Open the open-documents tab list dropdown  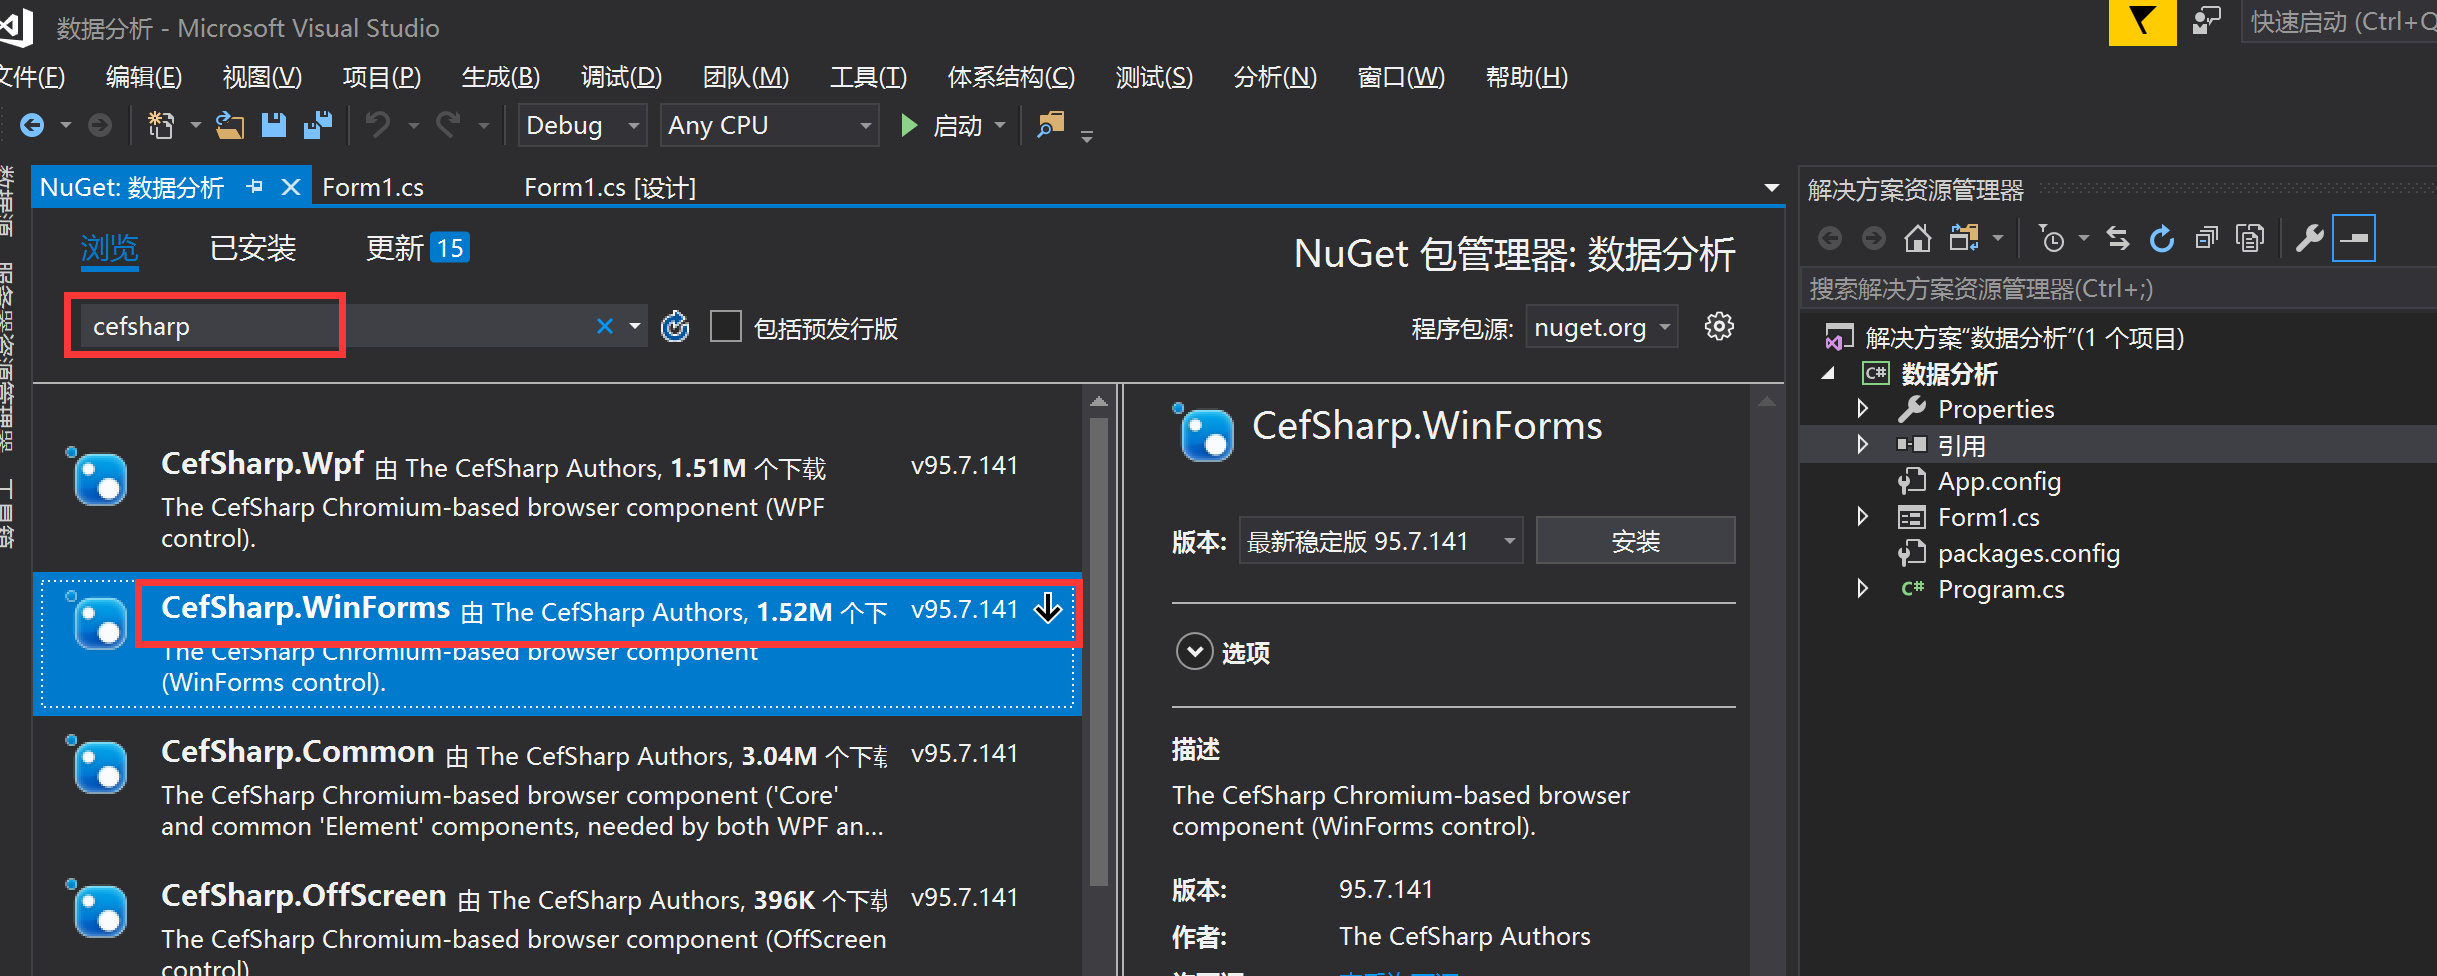[x=1771, y=187]
